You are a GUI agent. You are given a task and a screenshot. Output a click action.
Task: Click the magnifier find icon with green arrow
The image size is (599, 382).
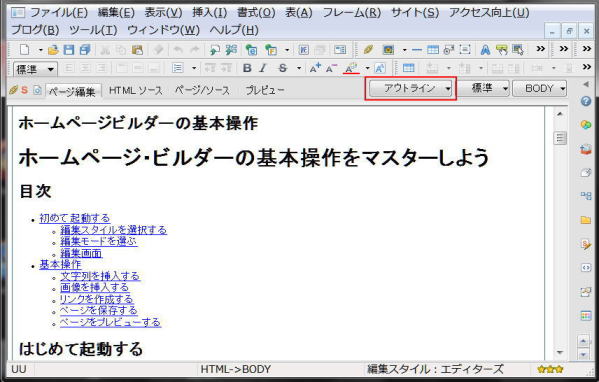pos(215,50)
